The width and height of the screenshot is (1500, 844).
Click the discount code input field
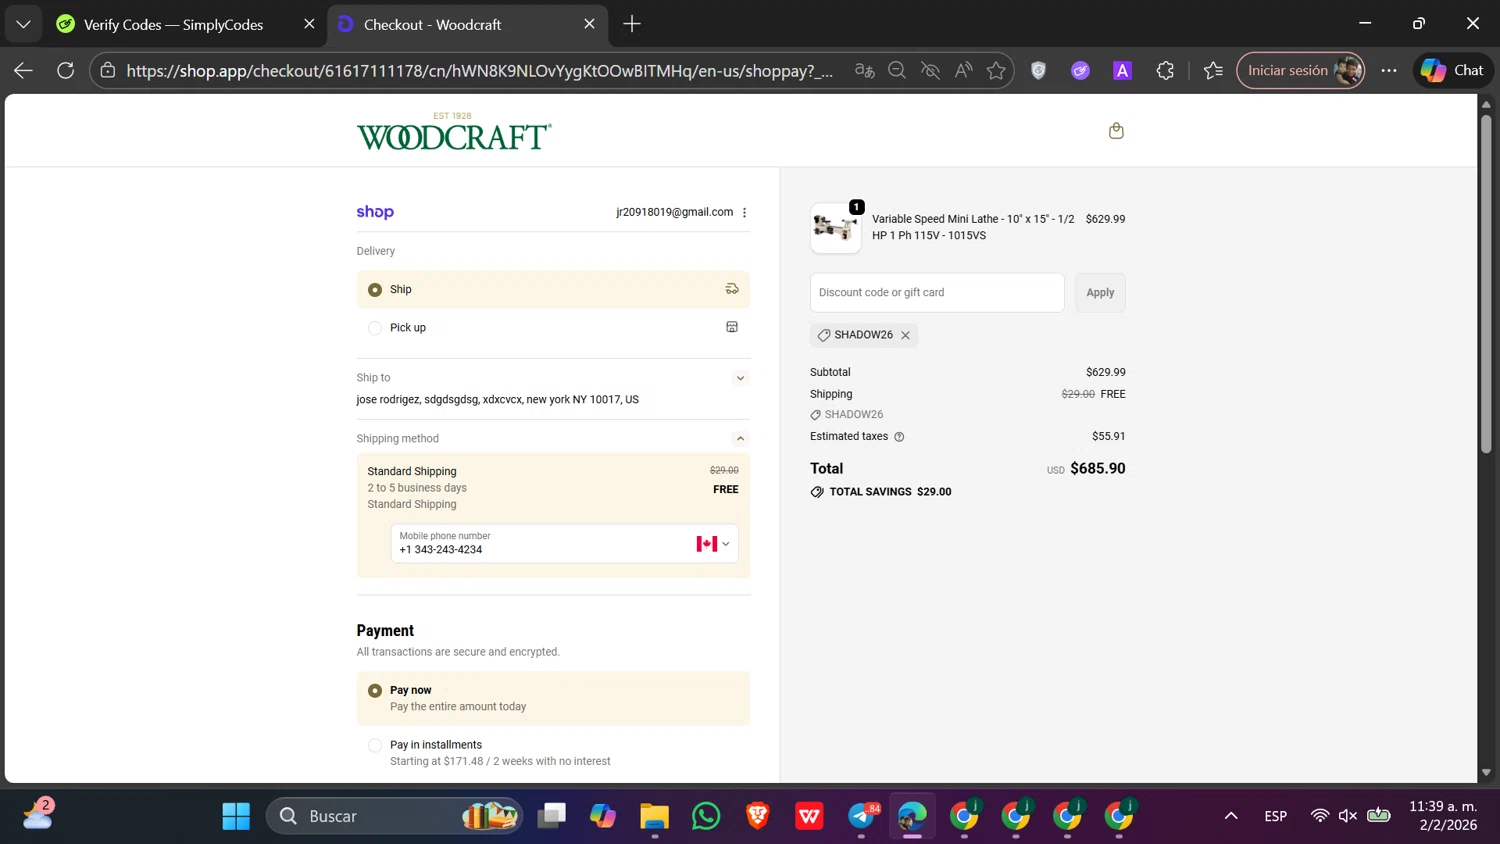click(x=937, y=293)
